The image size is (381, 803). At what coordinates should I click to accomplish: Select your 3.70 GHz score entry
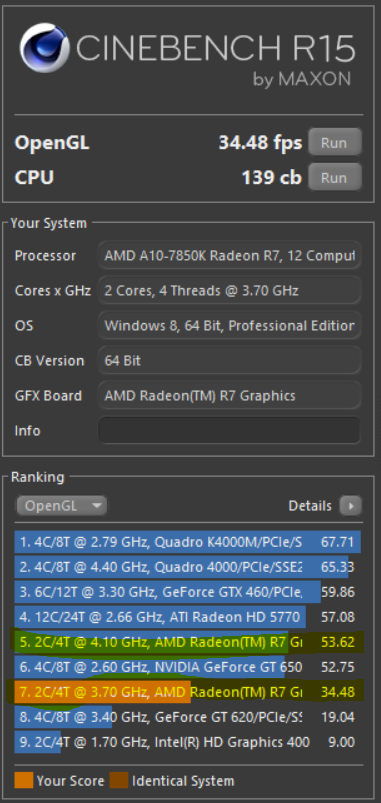pos(187,692)
